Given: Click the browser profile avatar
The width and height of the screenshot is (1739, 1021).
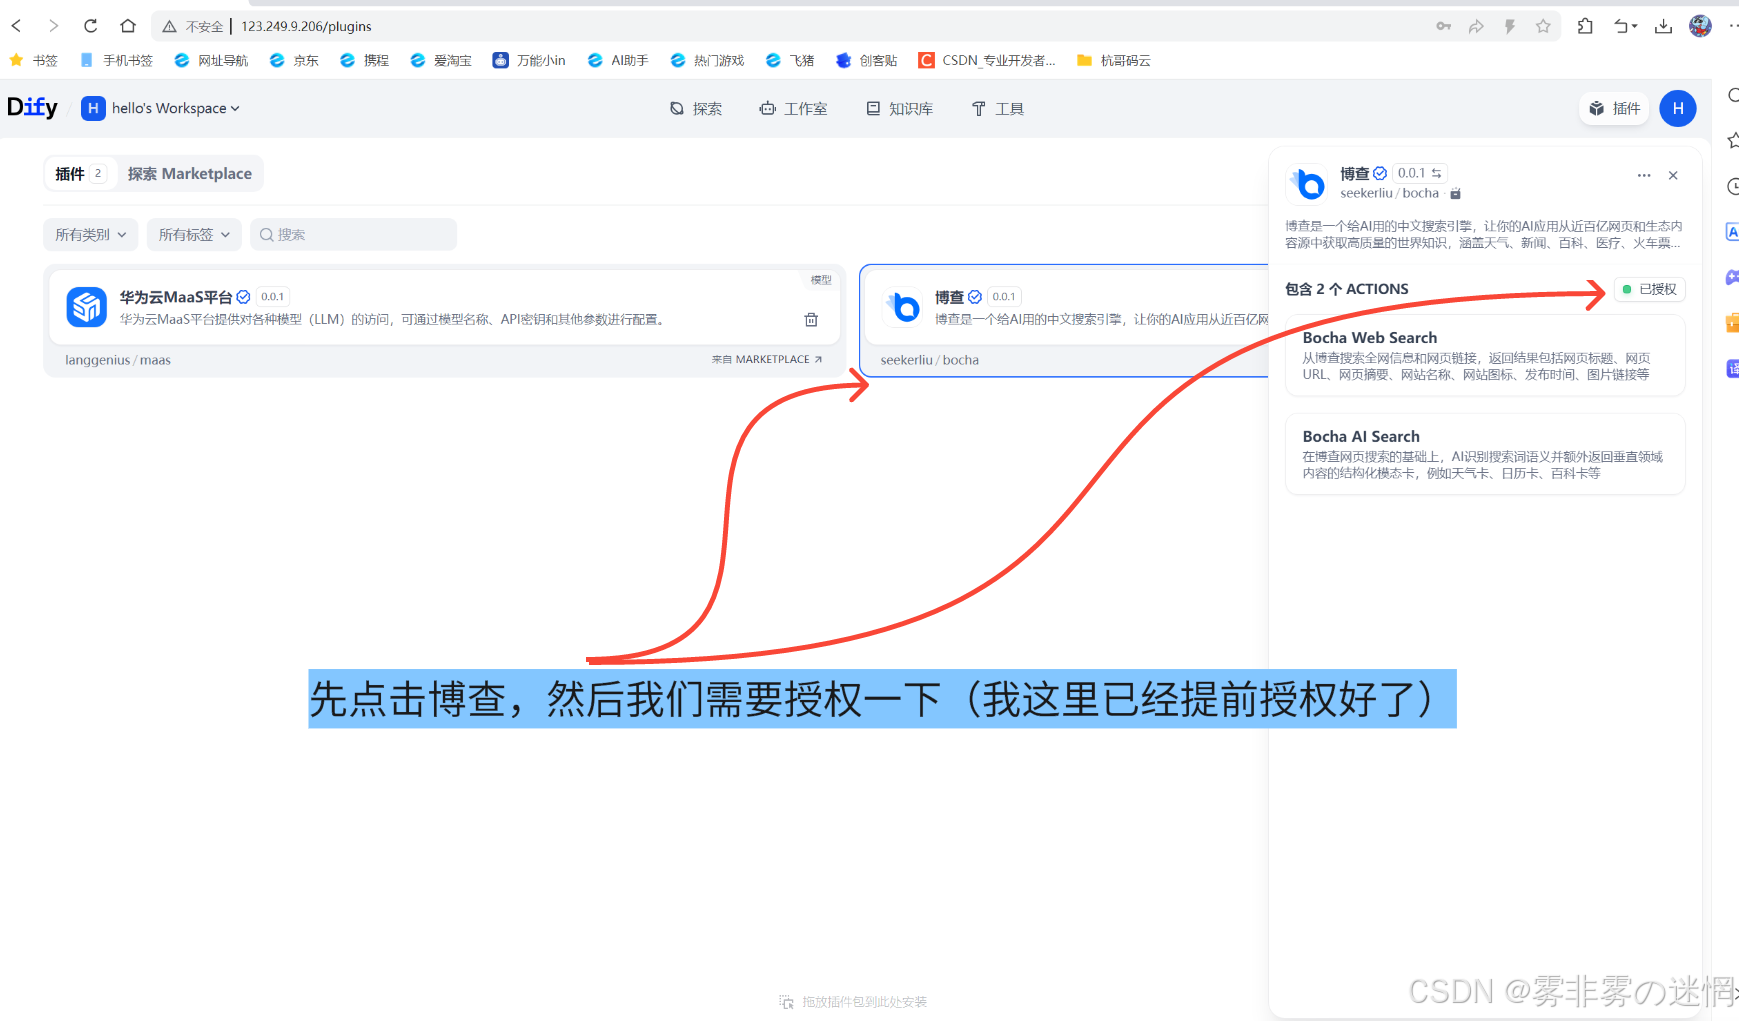Looking at the screenshot, I should [1700, 26].
